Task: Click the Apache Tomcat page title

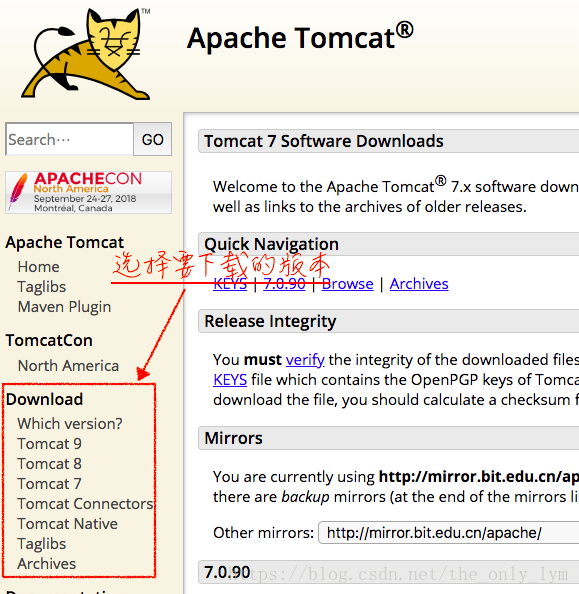Action: (x=300, y=38)
